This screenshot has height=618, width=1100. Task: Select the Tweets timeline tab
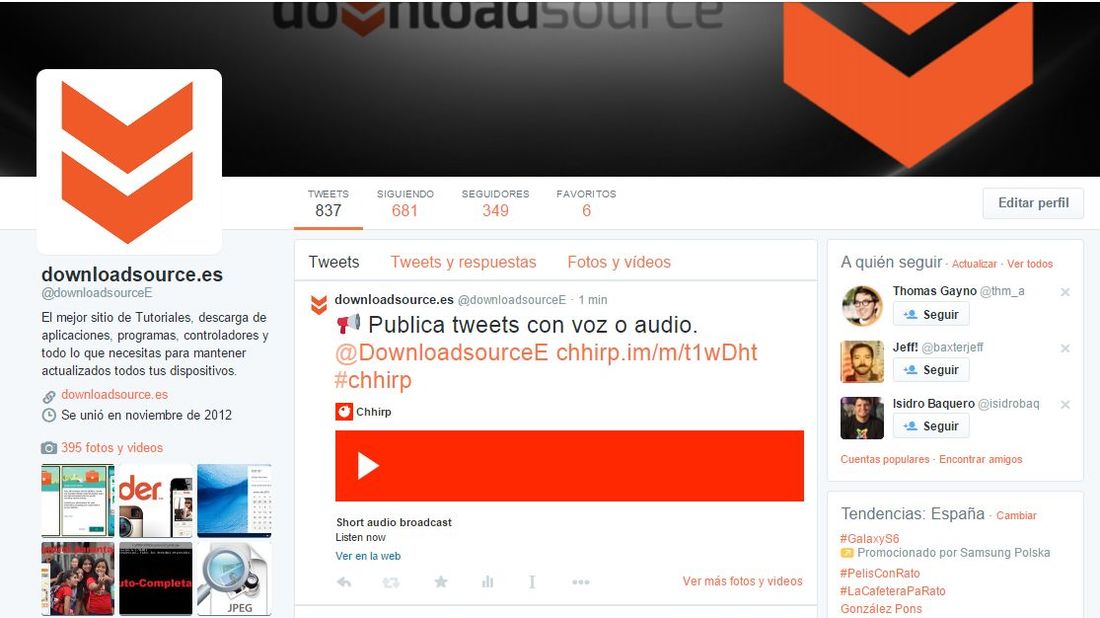tap(334, 262)
